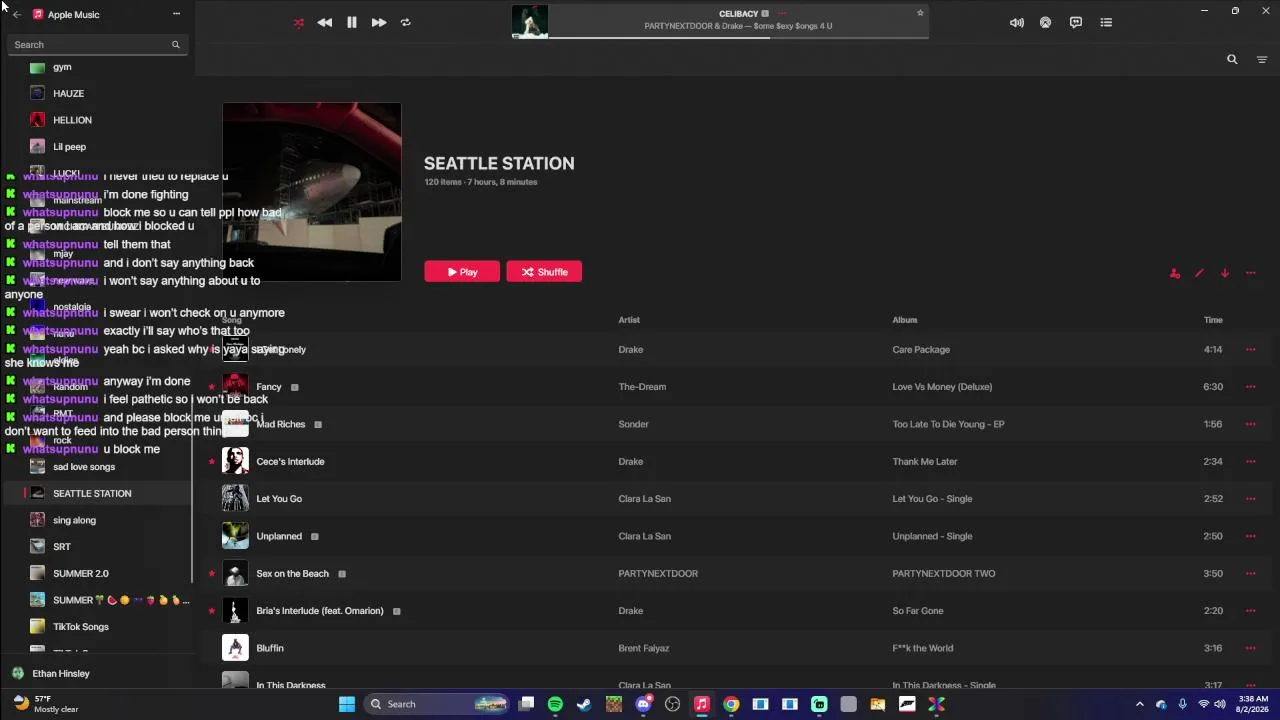
Task: Open the volume control
Action: 1017,22
